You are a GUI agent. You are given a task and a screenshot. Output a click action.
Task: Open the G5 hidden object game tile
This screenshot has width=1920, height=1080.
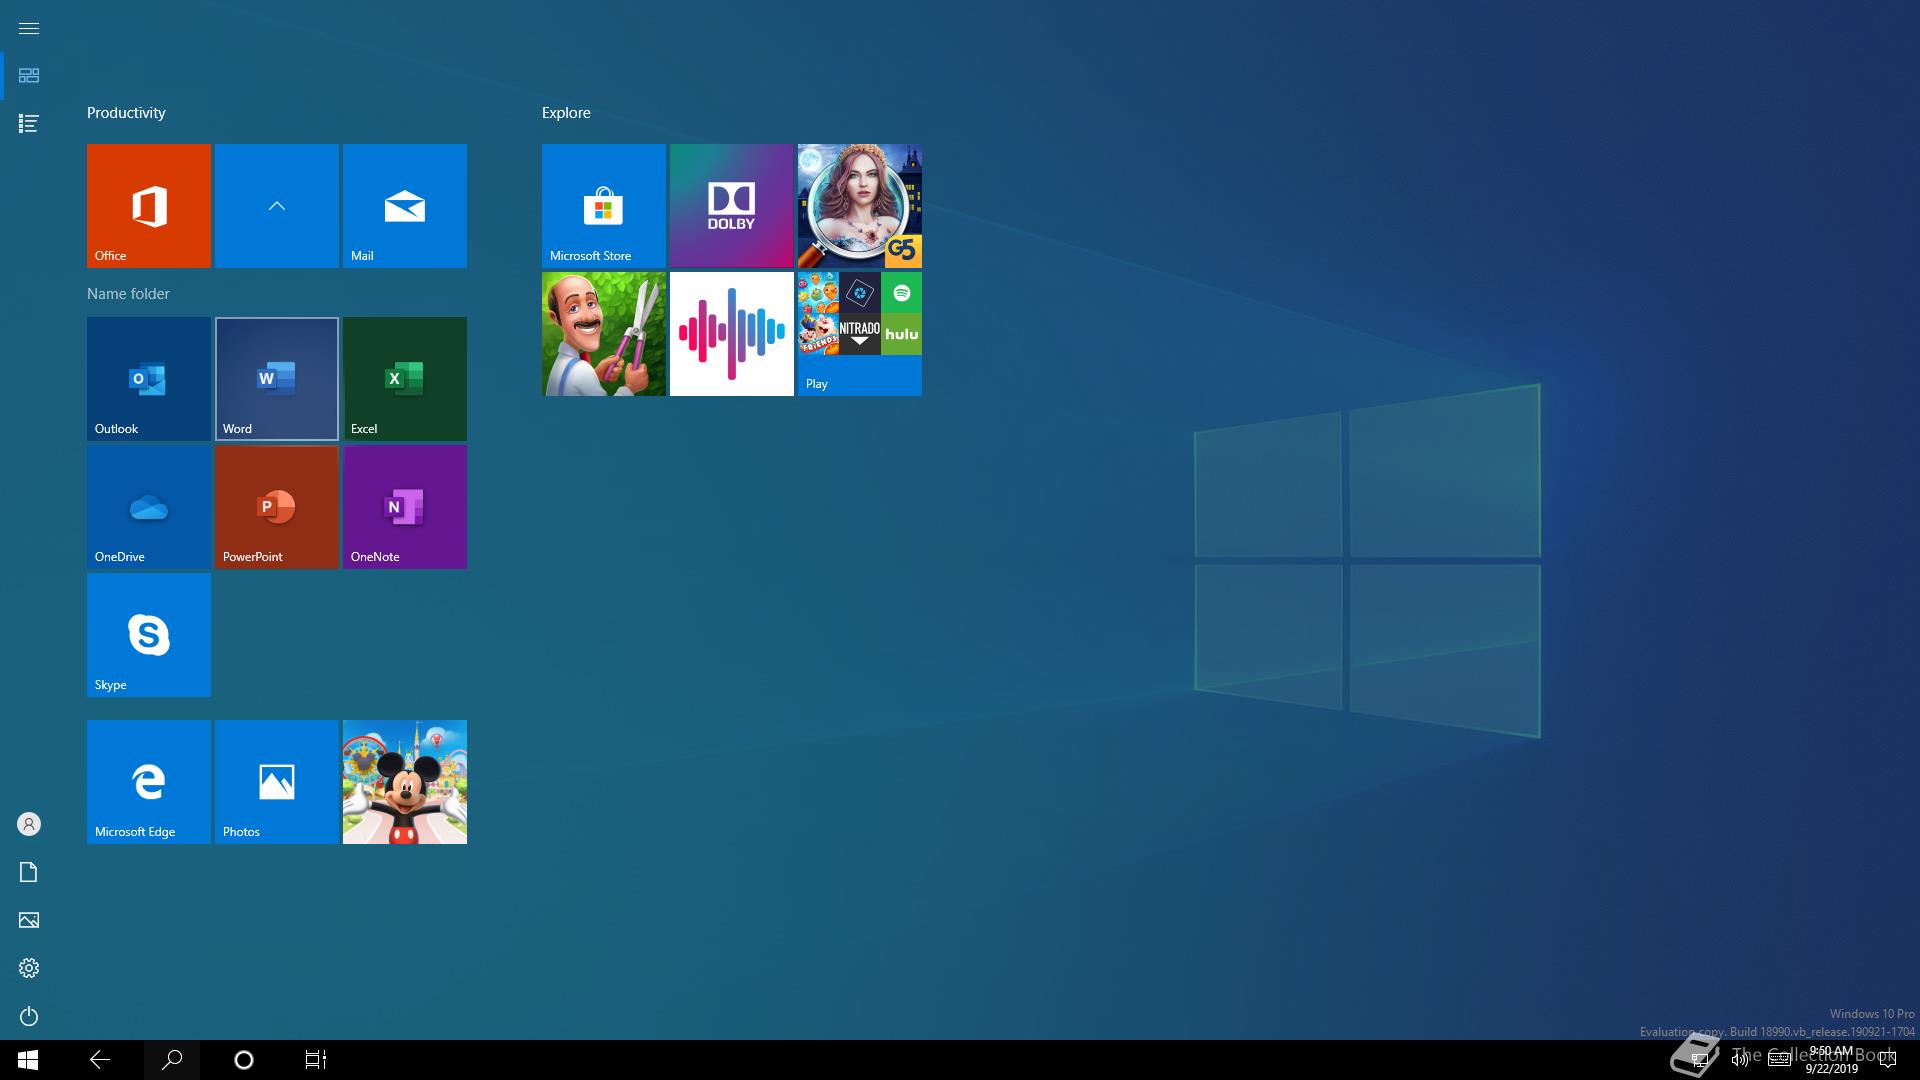pos(860,206)
